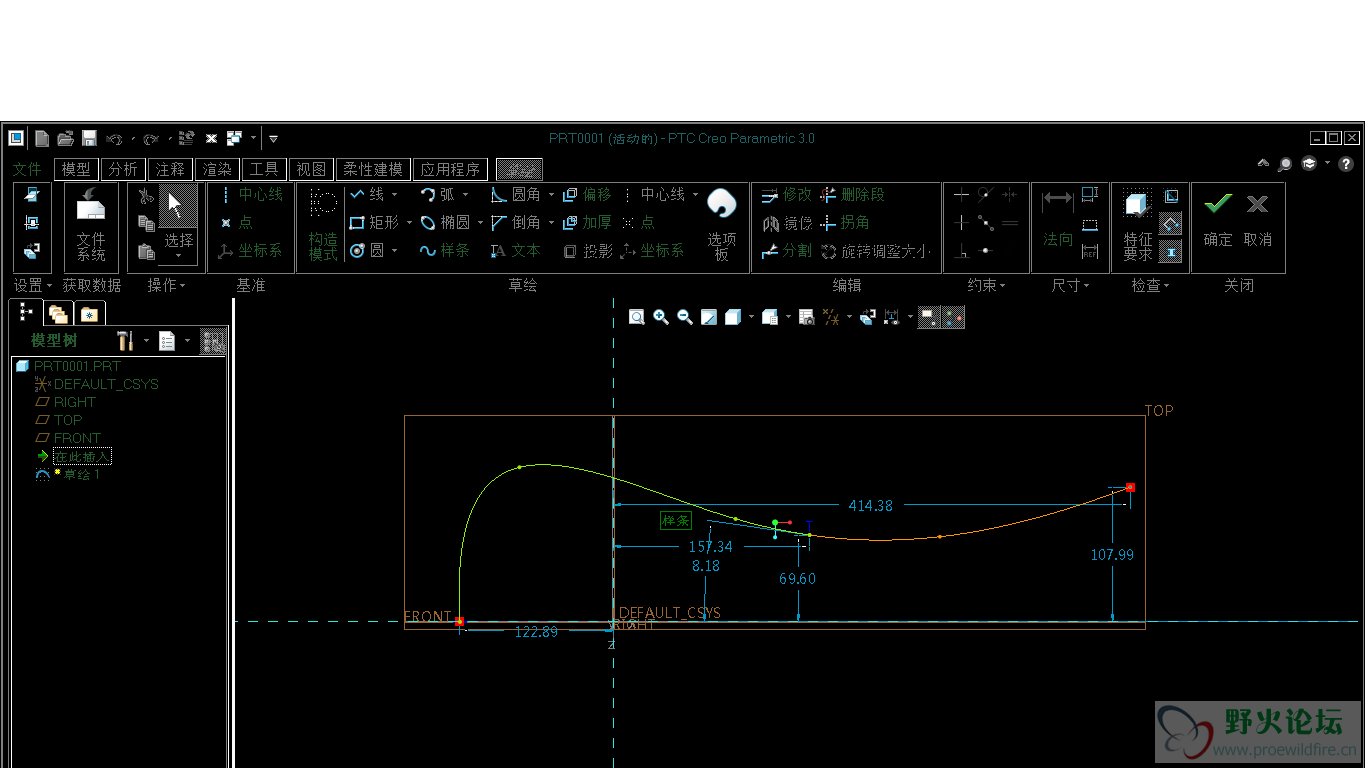The width and height of the screenshot is (1366, 768).
Task: Switch to the 视图 ribbon tab
Action: (x=311, y=169)
